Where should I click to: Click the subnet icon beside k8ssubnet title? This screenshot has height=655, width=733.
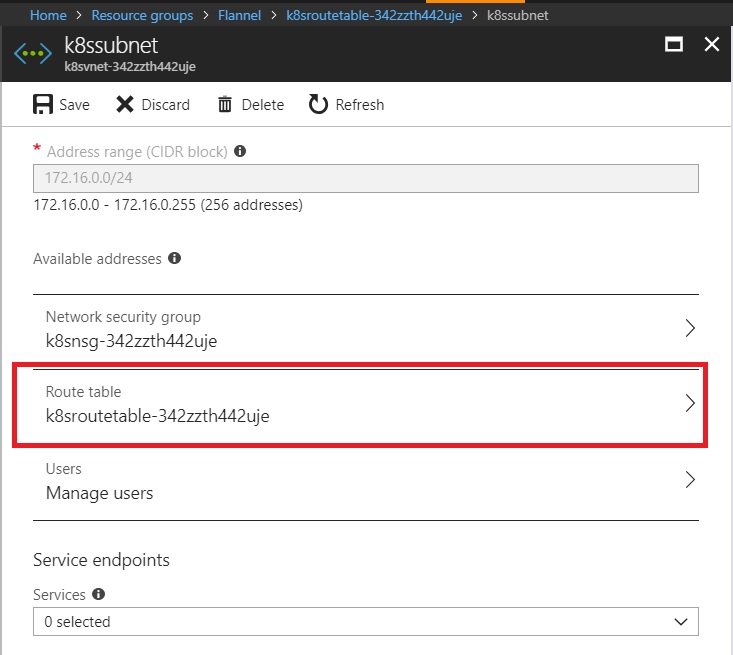click(x=33, y=54)
